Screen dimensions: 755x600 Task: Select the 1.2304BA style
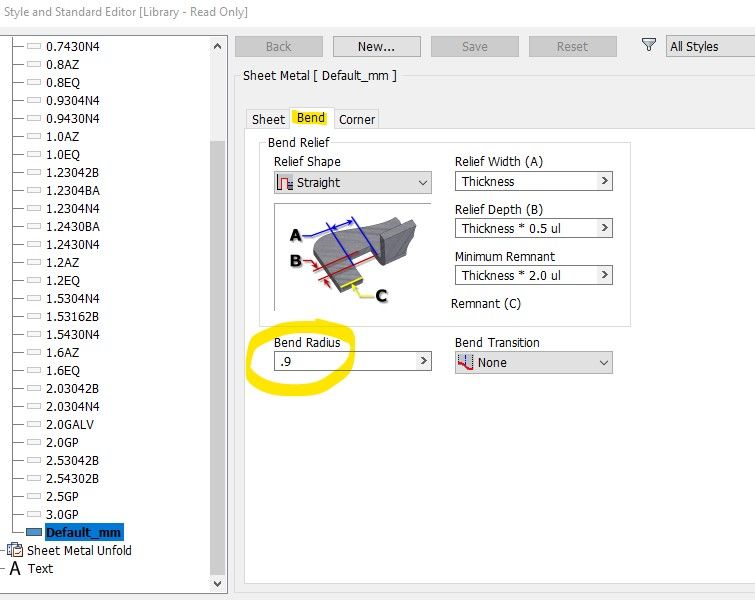[x=73, y=190]
